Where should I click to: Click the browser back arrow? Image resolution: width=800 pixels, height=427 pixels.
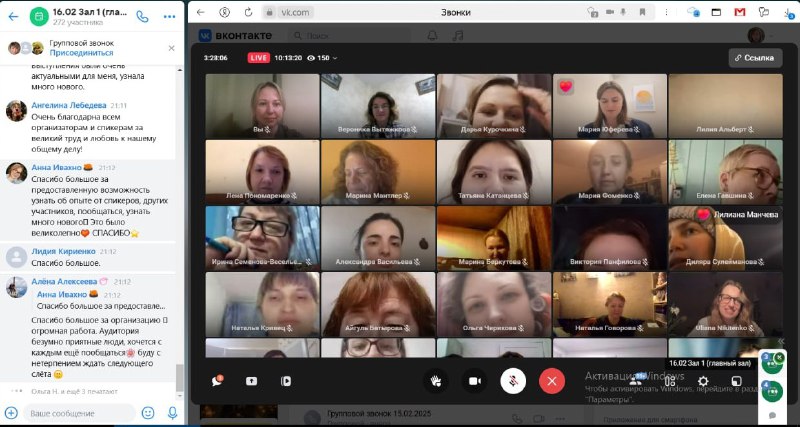[x=201, y=12]
